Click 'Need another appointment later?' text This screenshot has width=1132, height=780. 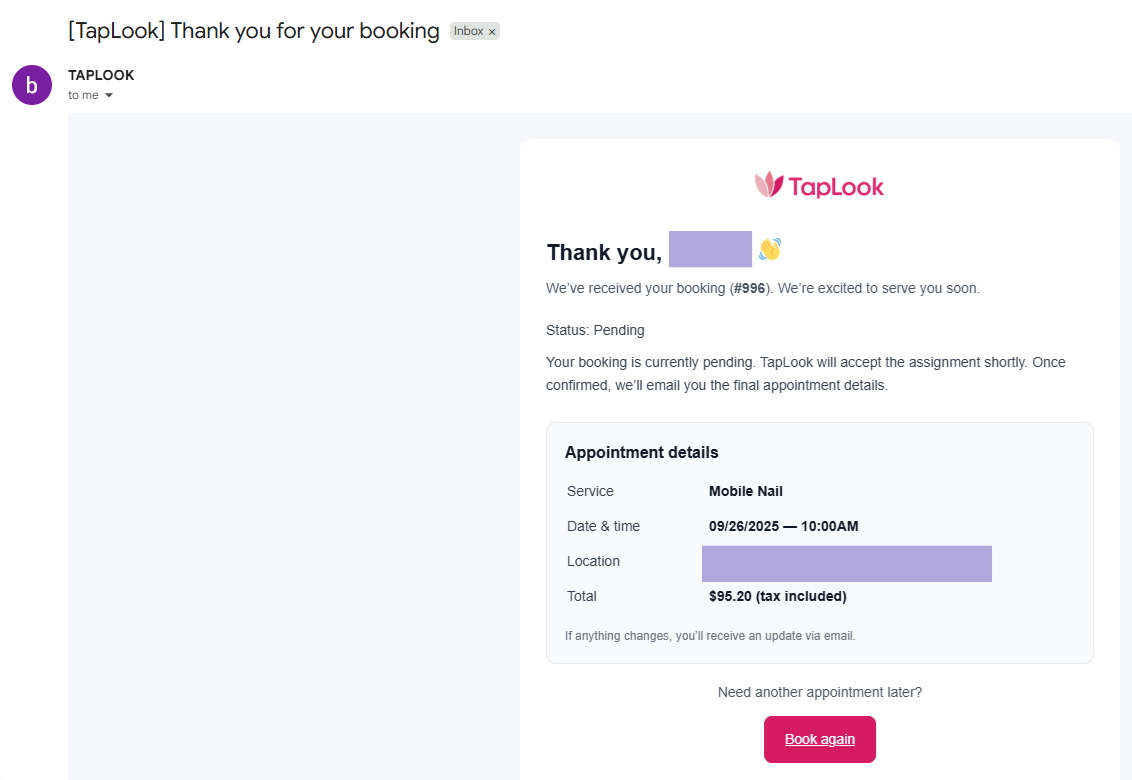(x=819, y=691)
